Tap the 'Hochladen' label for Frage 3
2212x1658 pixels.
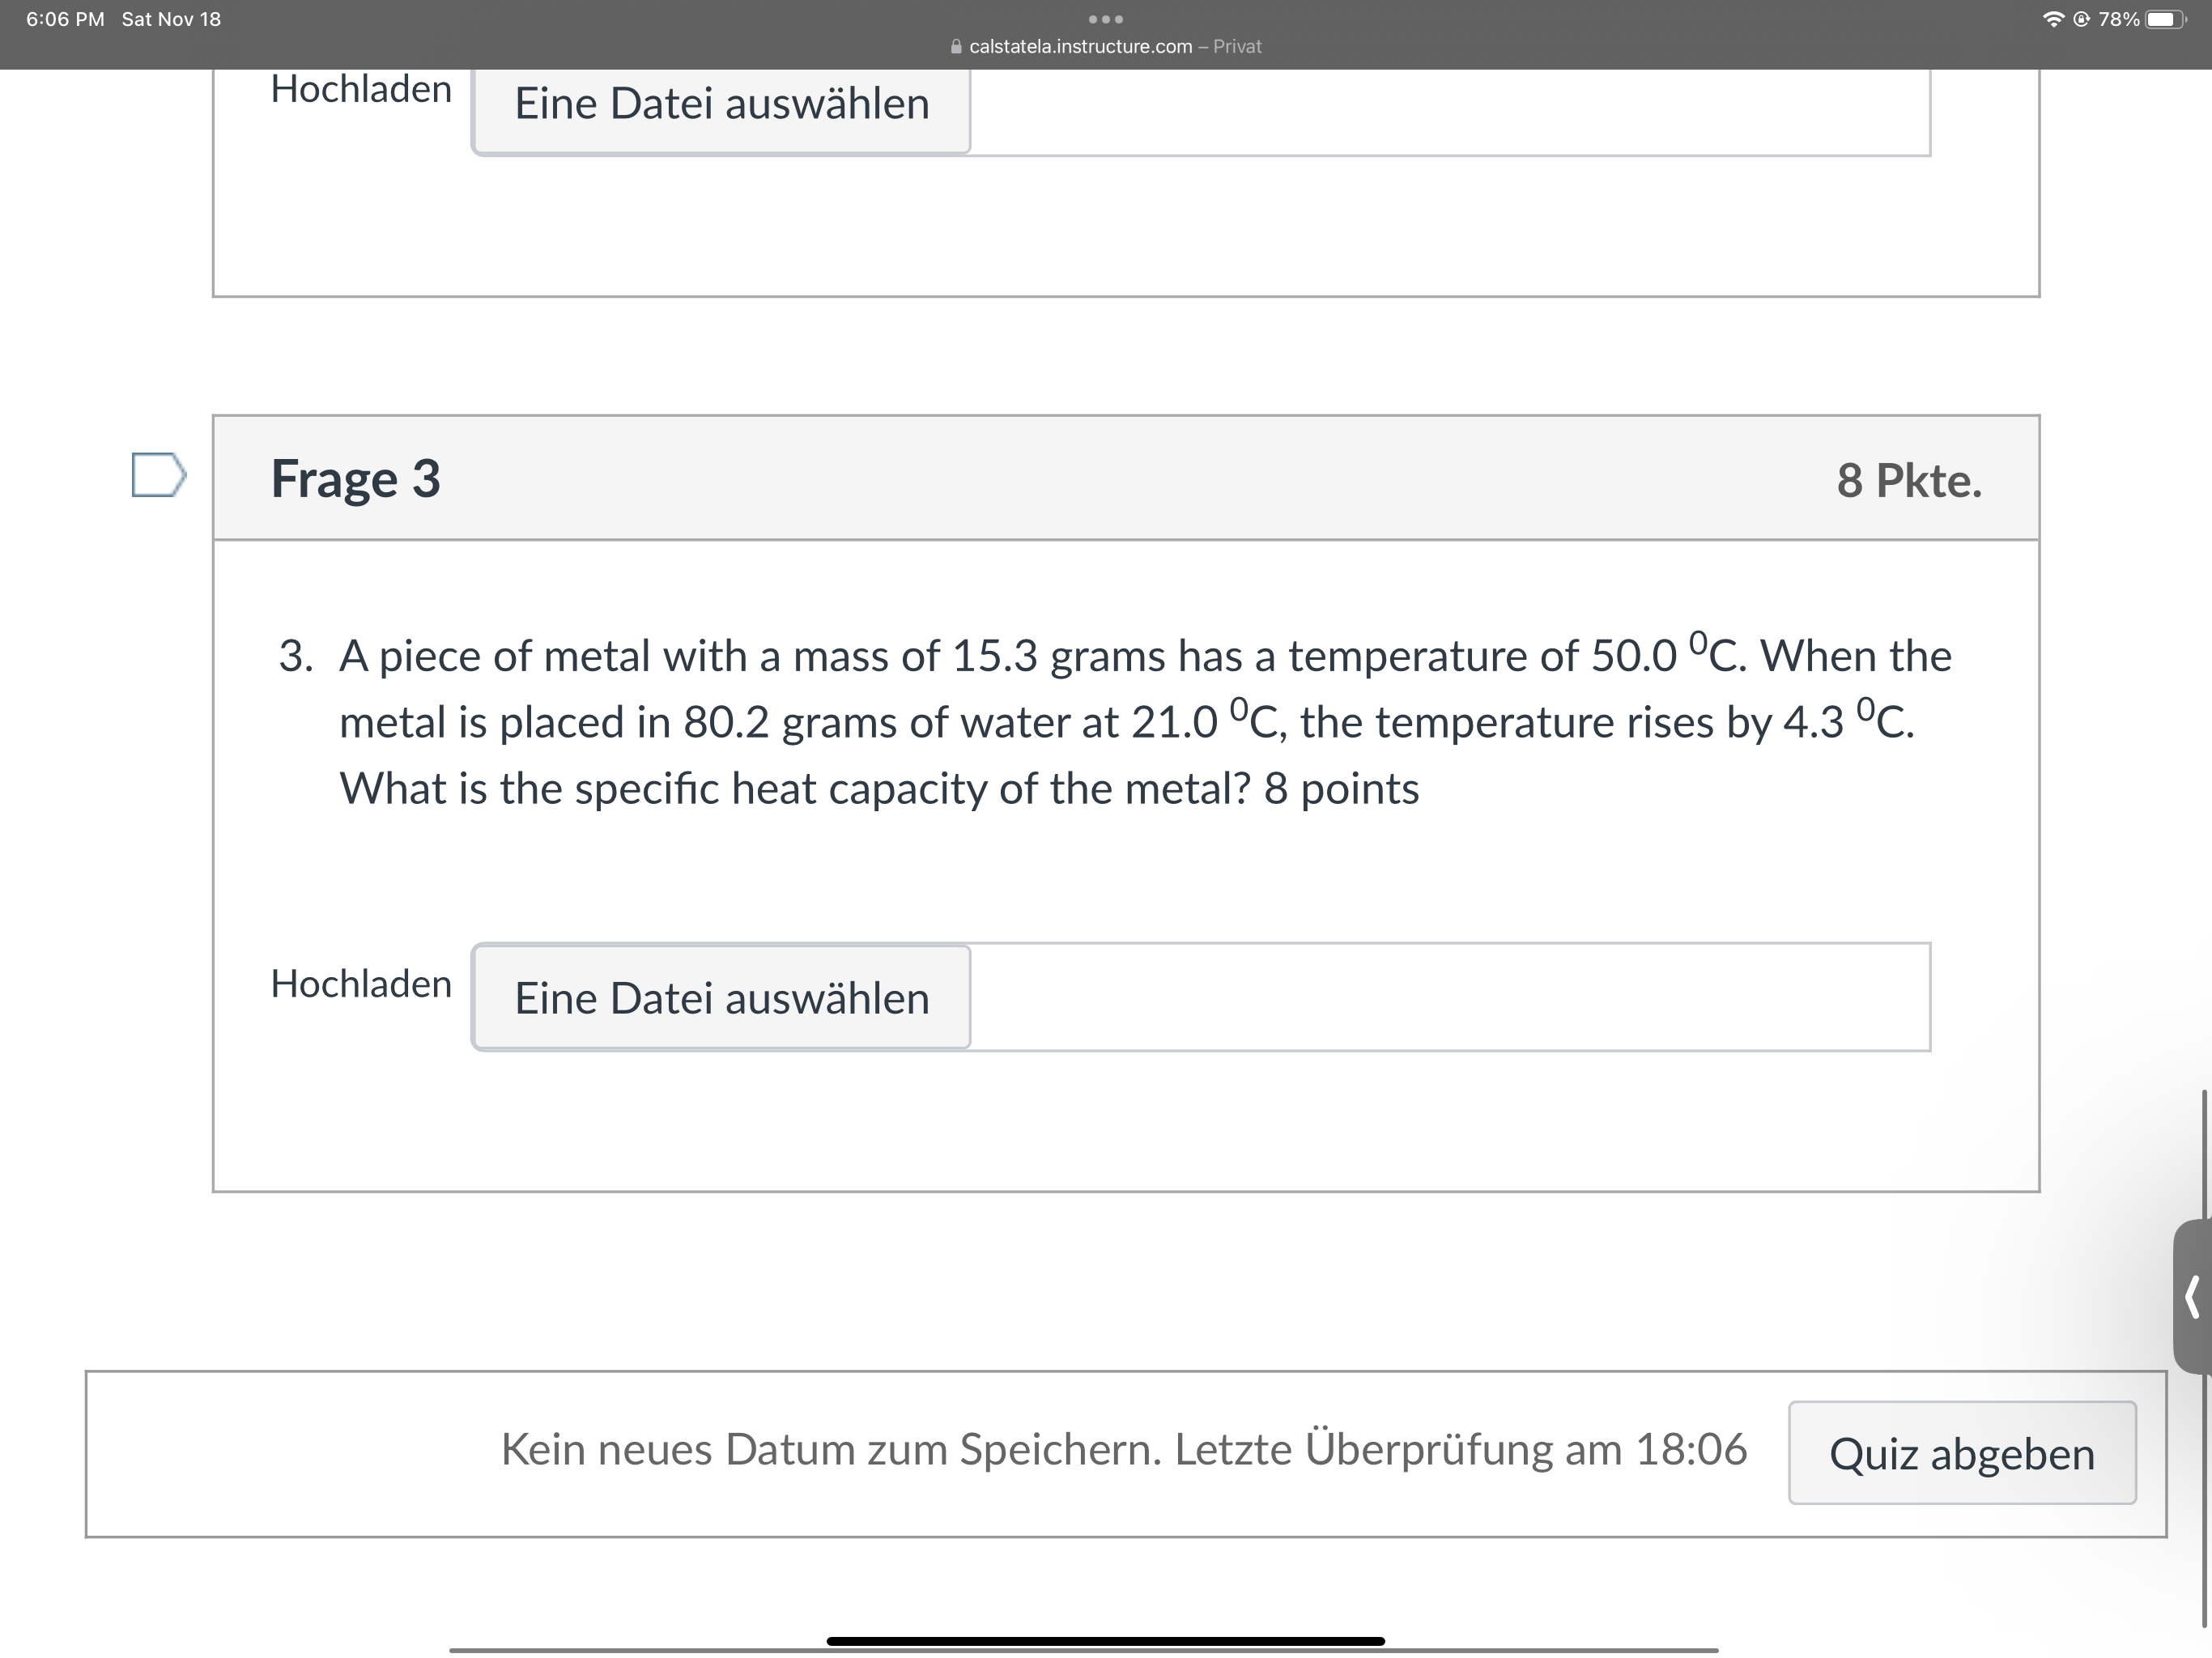click(x=361, y=983)
